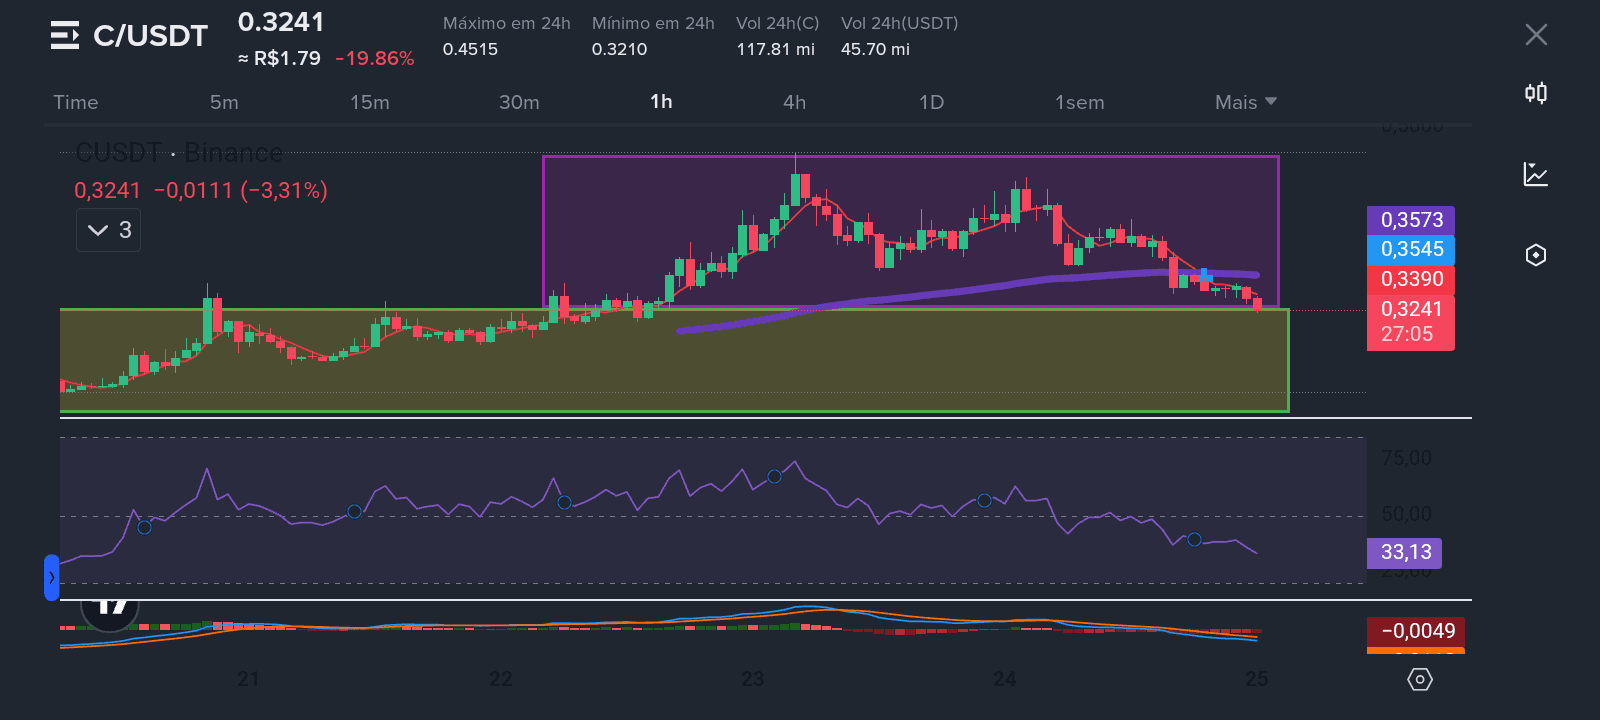Expand the indicator legend showing 3
This screenshot has width=1600, height=720.
(108, 230)
